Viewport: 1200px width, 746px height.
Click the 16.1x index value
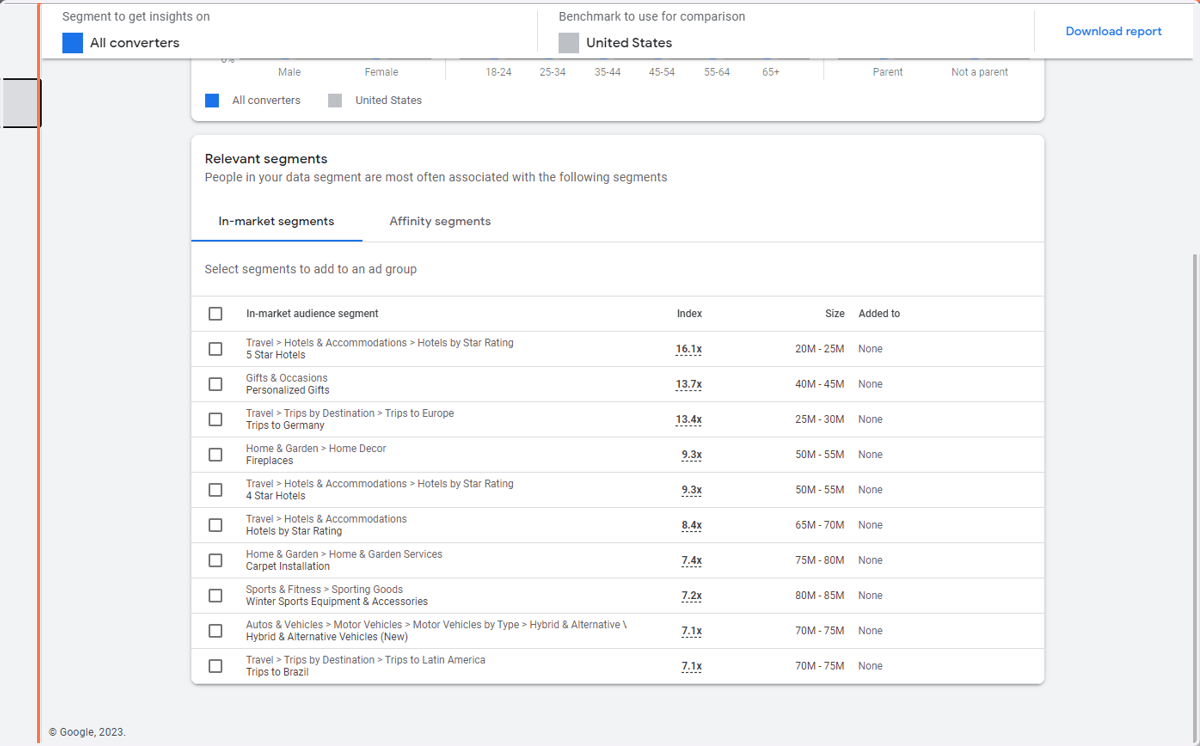point(689,349)
